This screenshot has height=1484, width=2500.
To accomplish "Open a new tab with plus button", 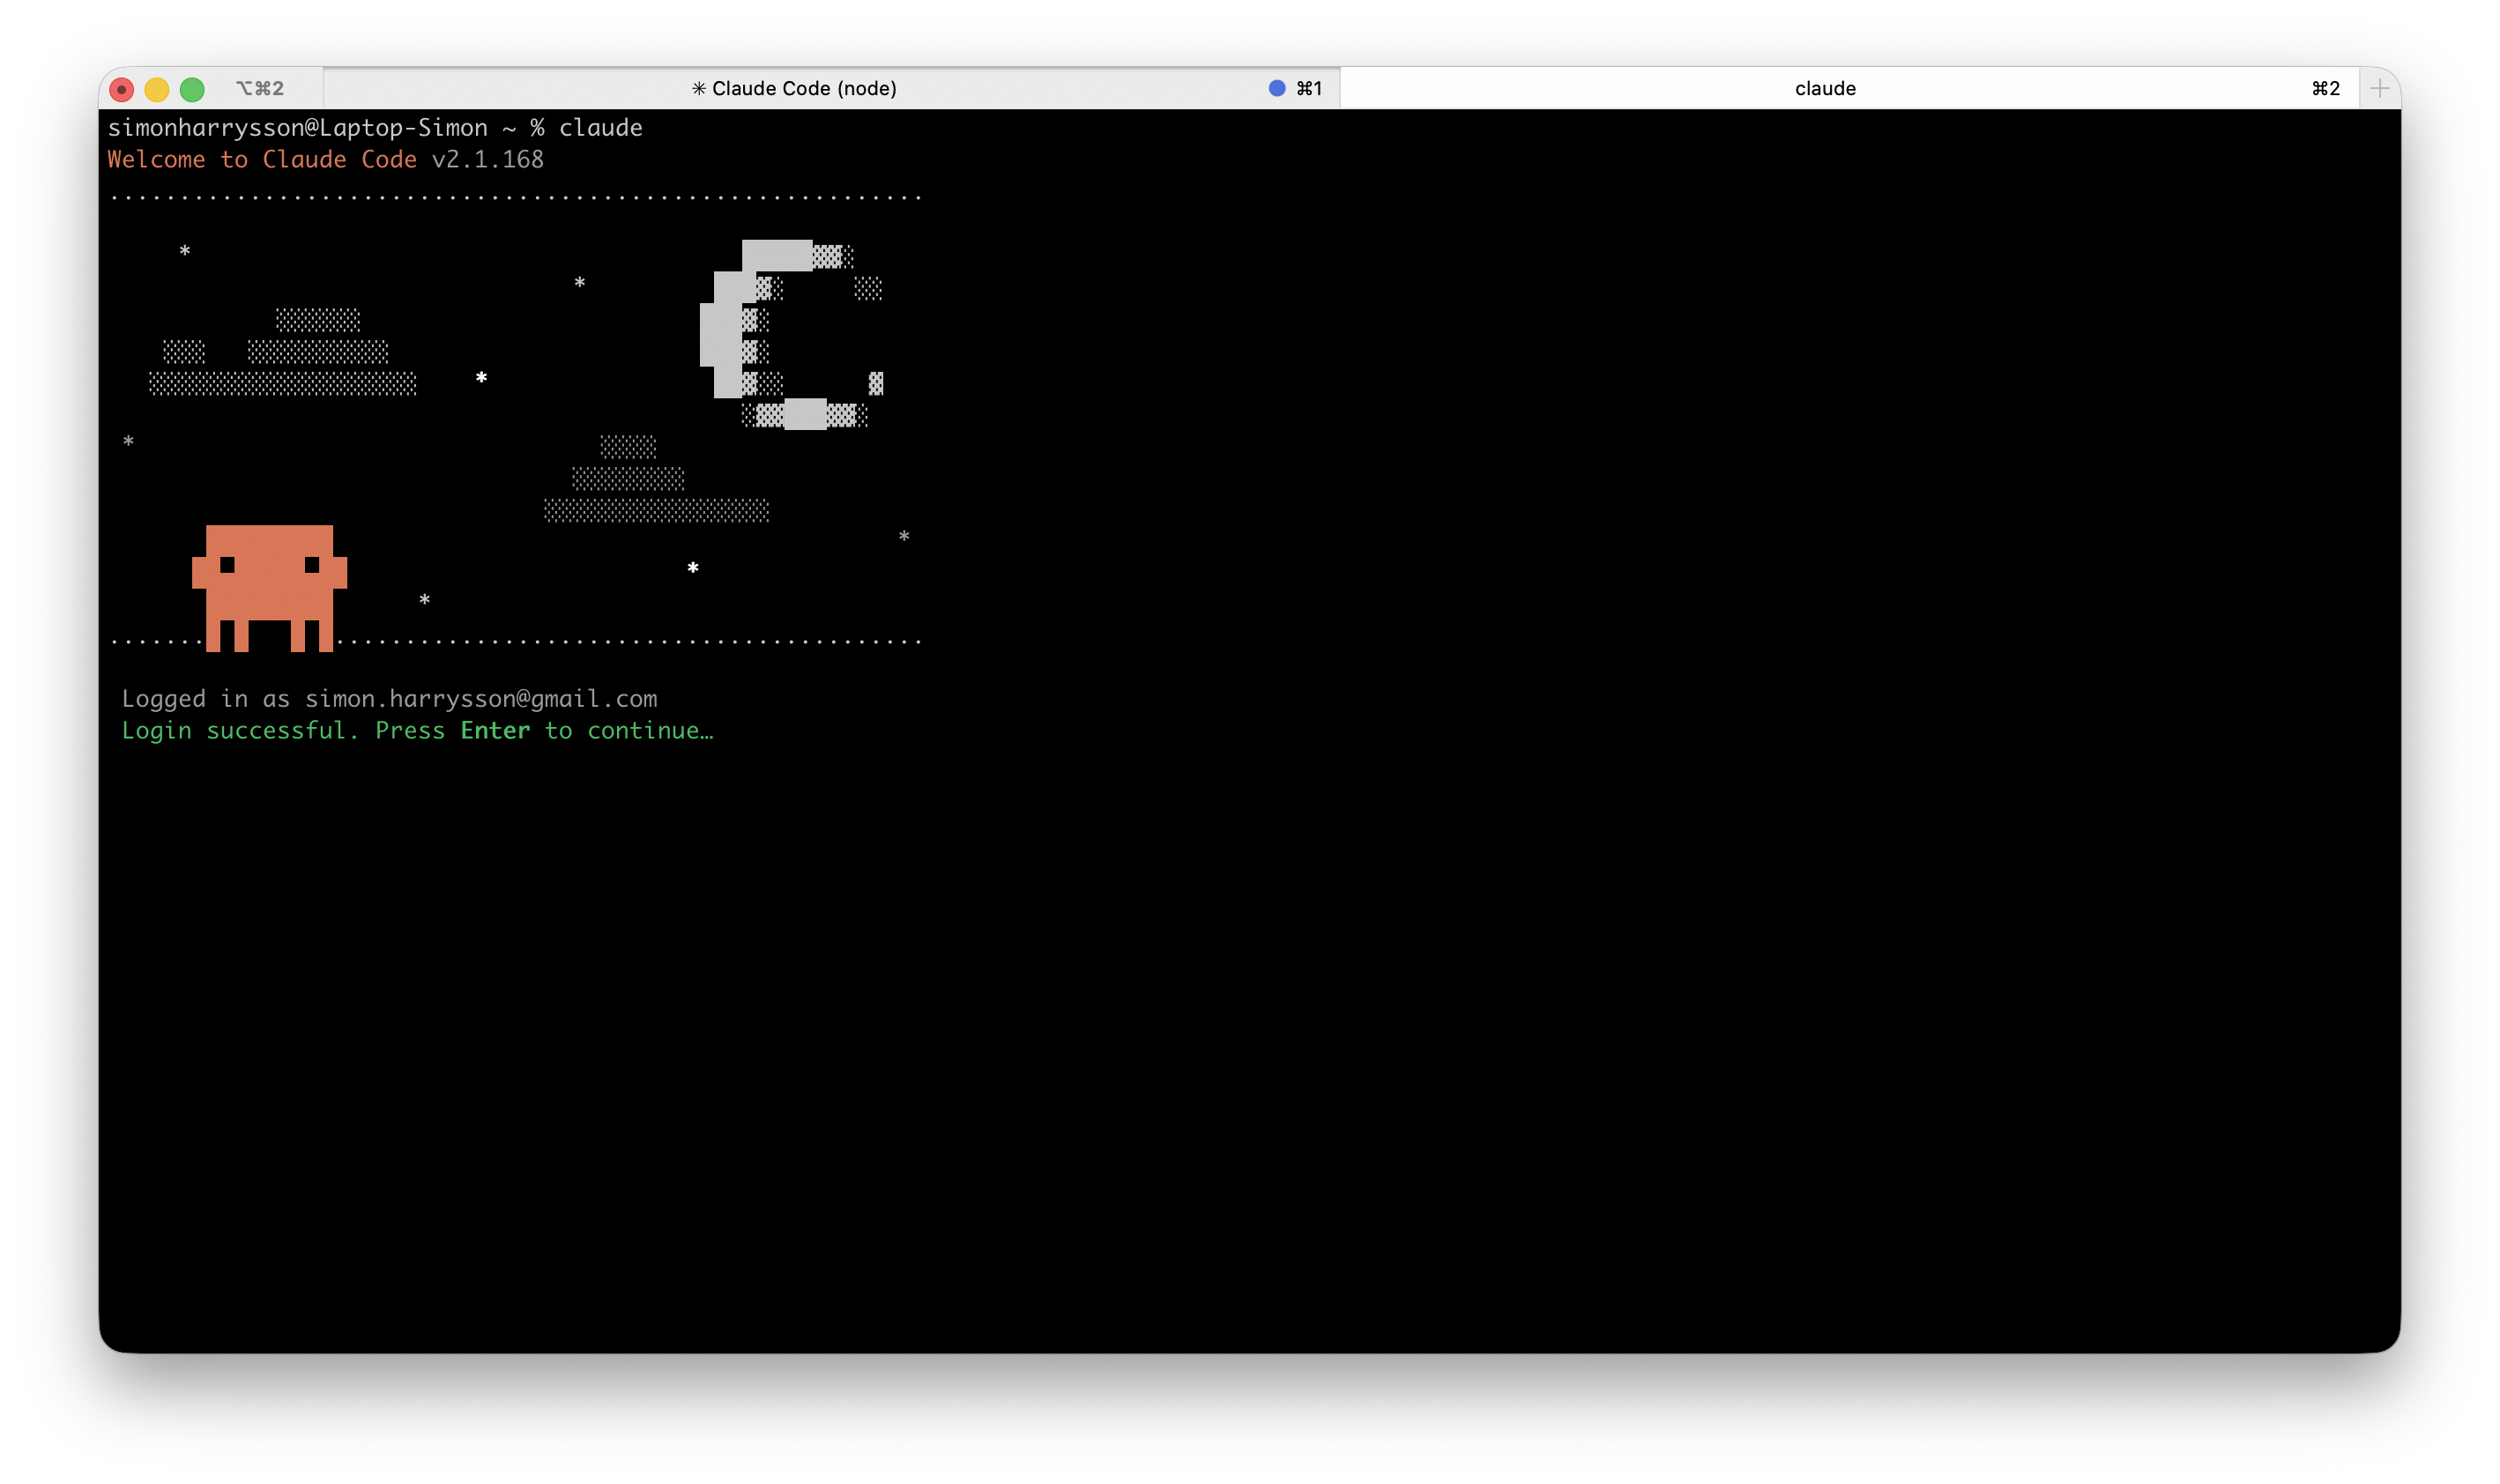I will tap(2379, 88).
